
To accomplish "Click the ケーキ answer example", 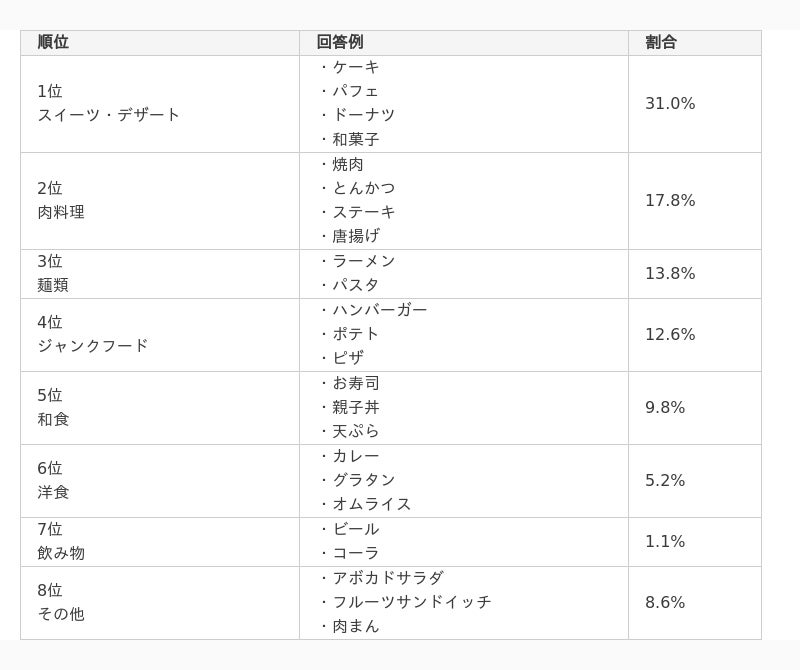I will click(x=356, y=67).
